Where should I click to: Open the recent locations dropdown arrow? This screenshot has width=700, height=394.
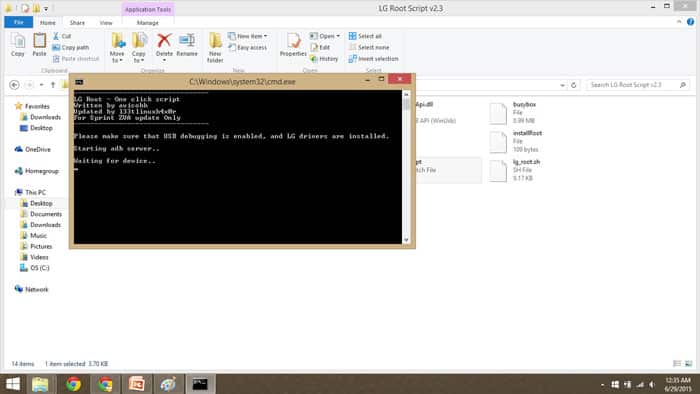[x=42, y=85]
